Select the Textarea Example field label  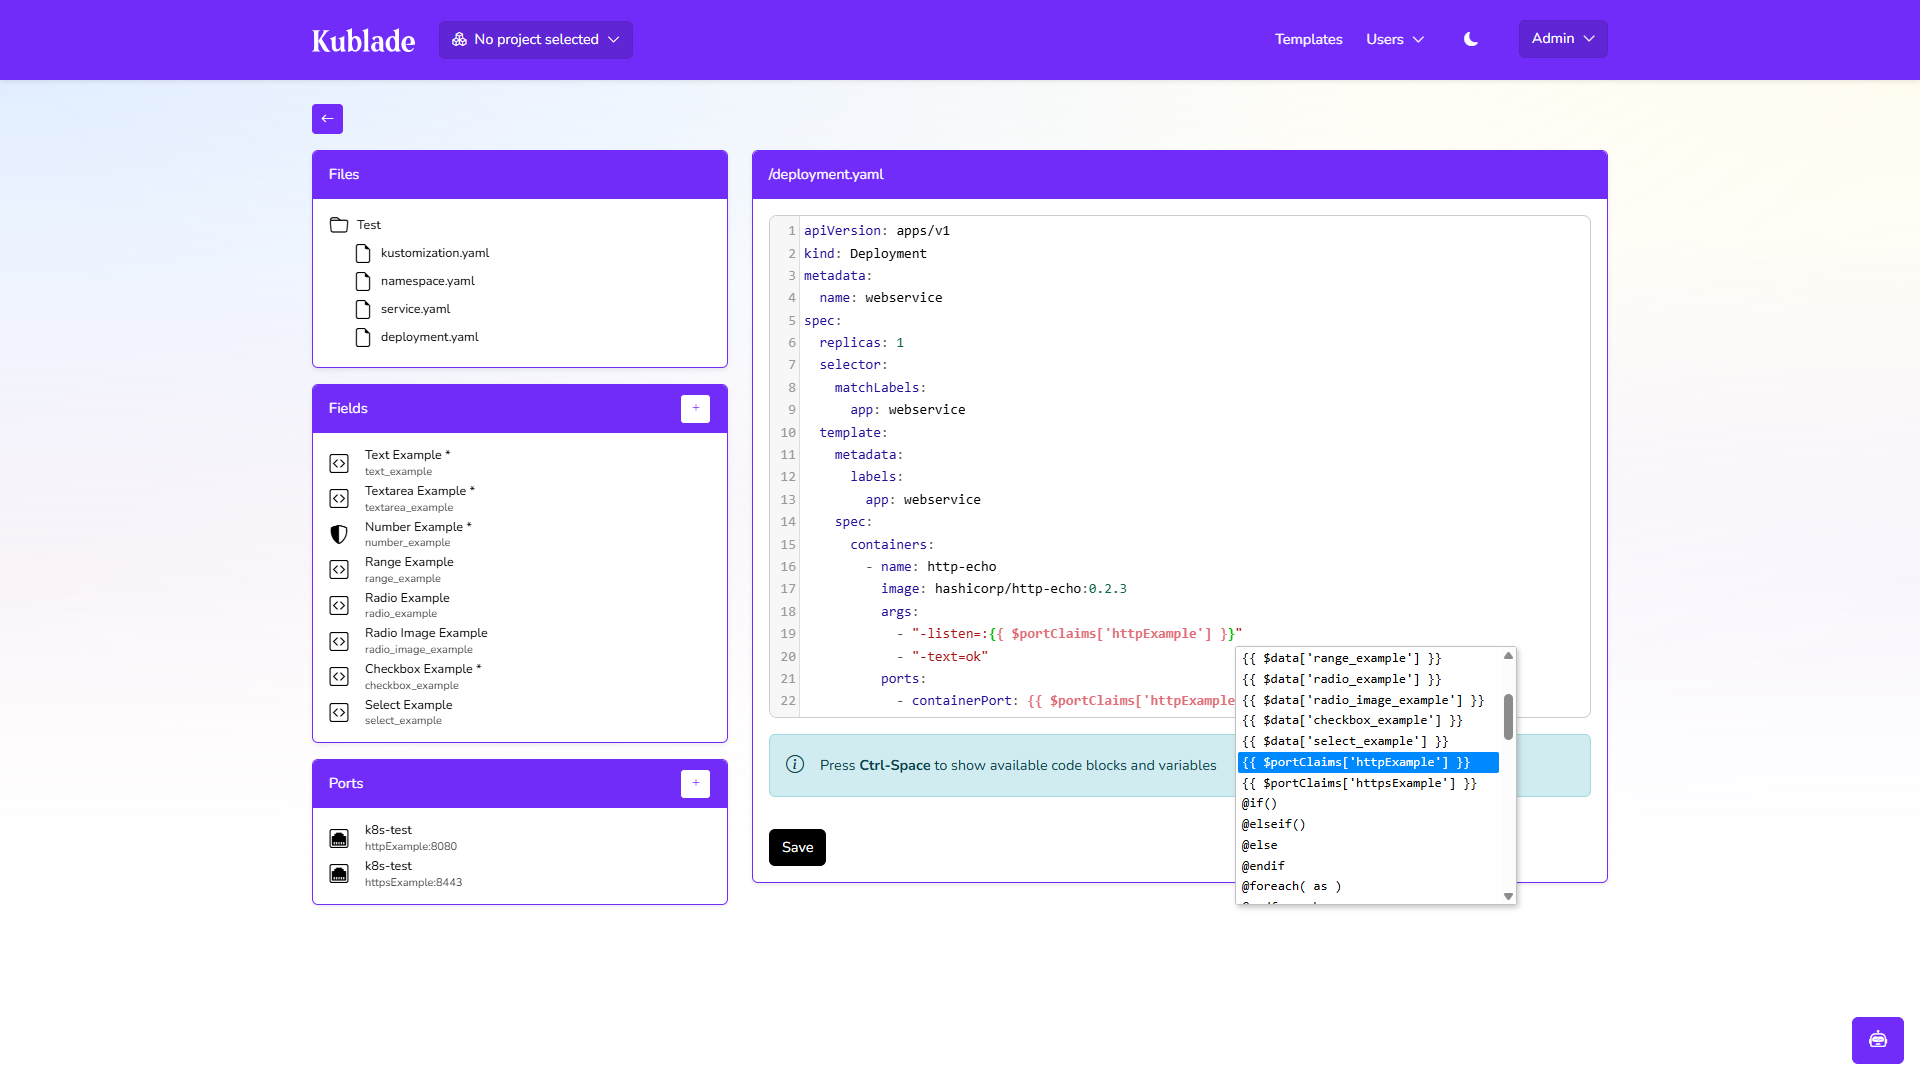pos(420,491)
